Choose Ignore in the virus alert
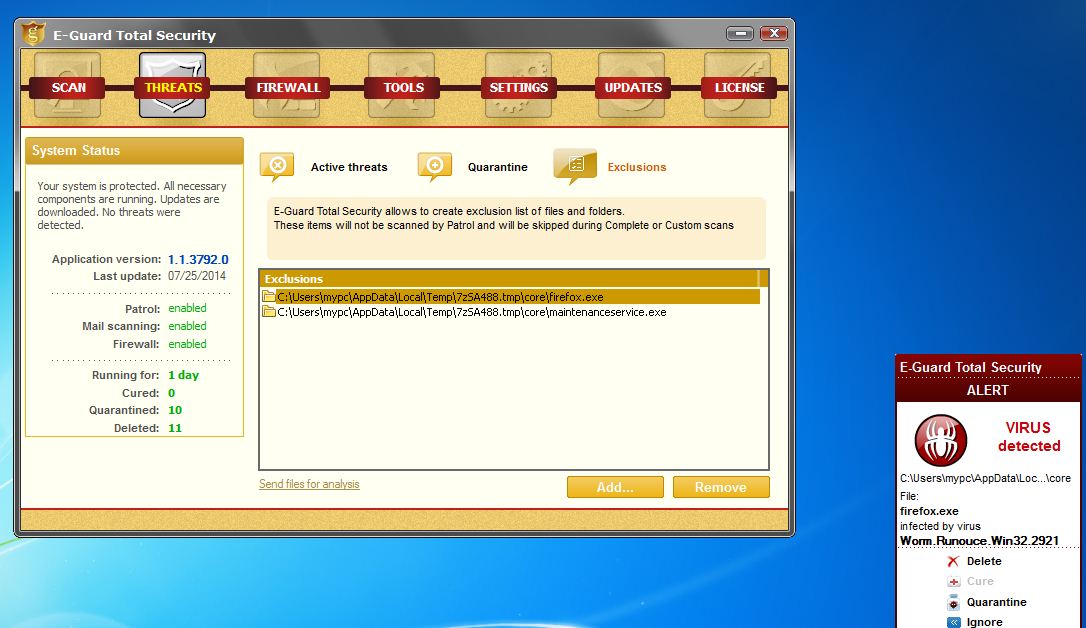The image size is (1086, 628). point(984,622)
